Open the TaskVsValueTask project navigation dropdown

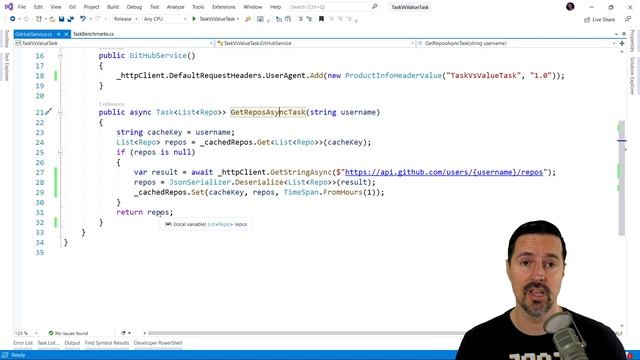(114, 43)
